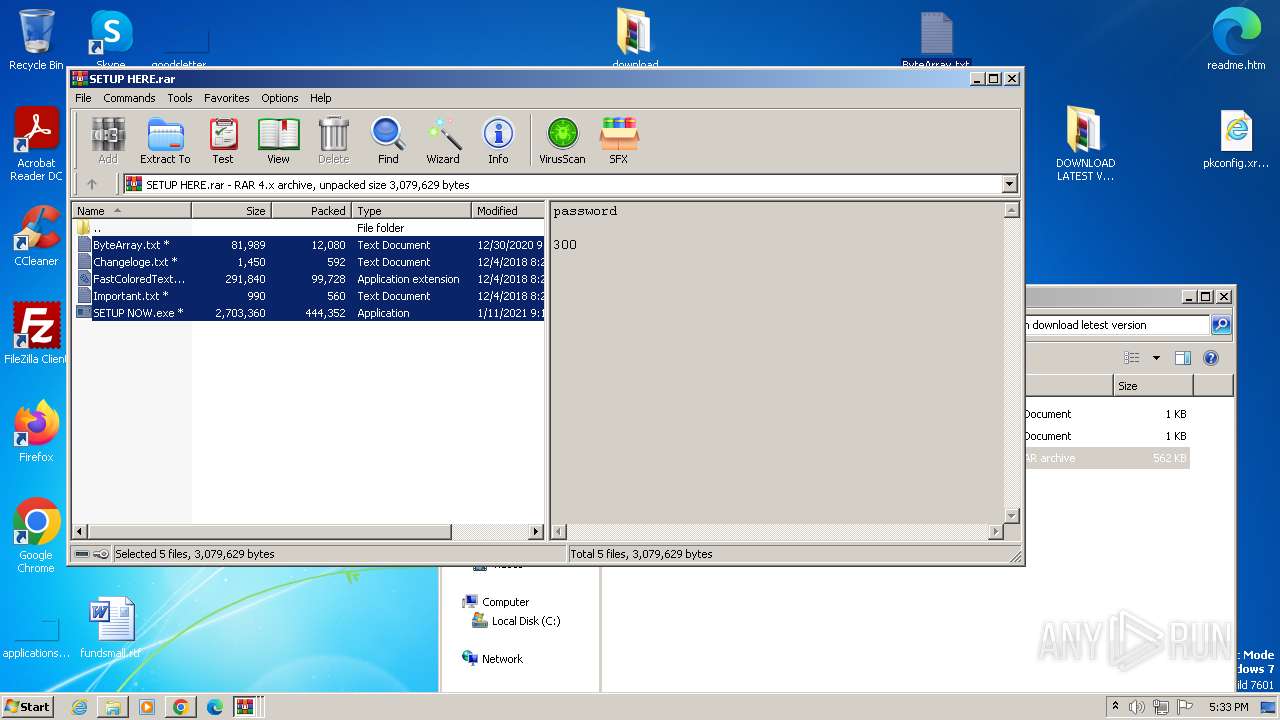Viewport: 1280px width, 720px height.
Task: Open the fundsmall.rtf desktop document
Action: pyautogui.click(x=110, y=628)
